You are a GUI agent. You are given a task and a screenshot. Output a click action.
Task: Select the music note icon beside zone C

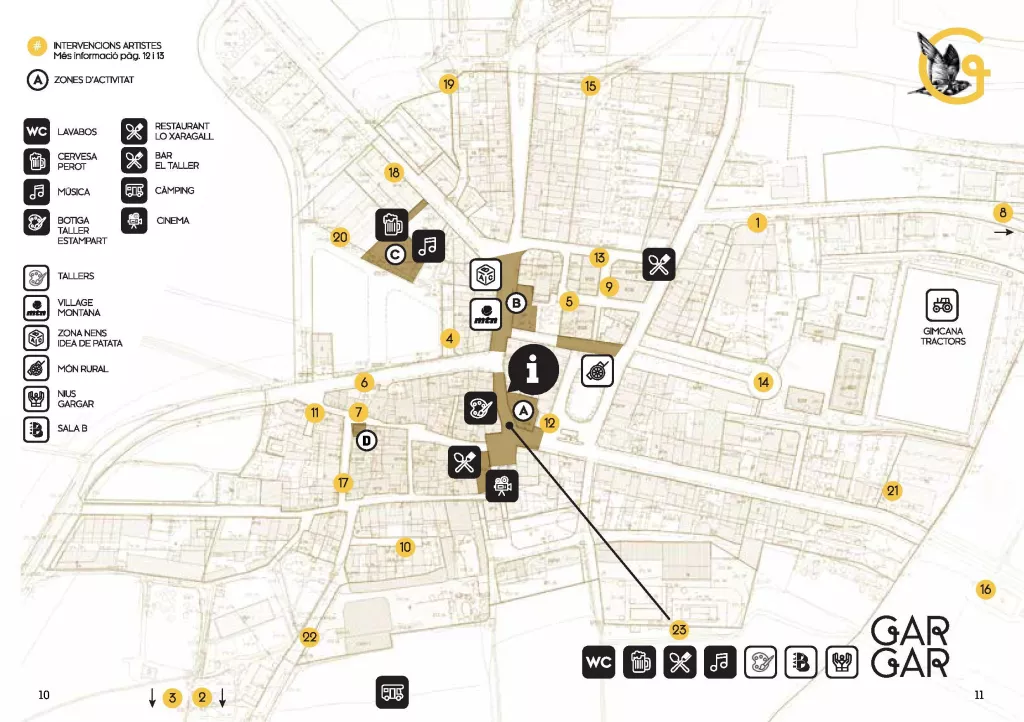[428, 246]
